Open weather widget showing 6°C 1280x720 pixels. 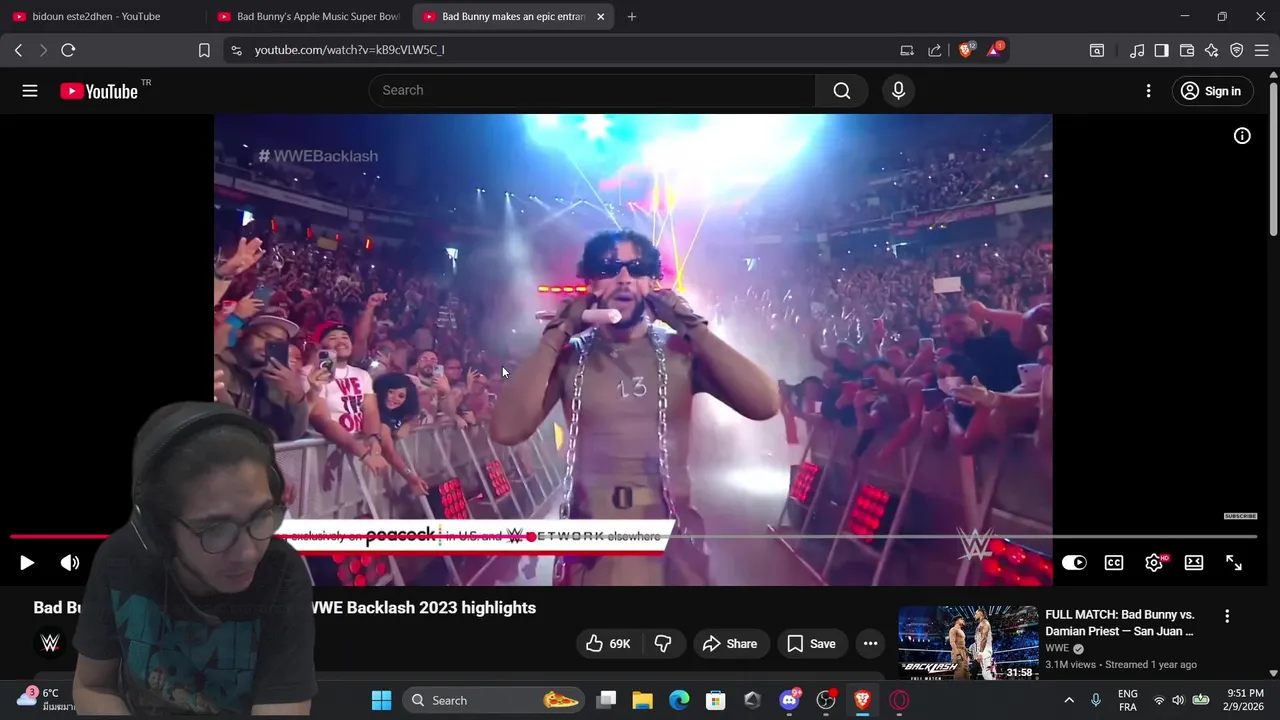(44, 699)
